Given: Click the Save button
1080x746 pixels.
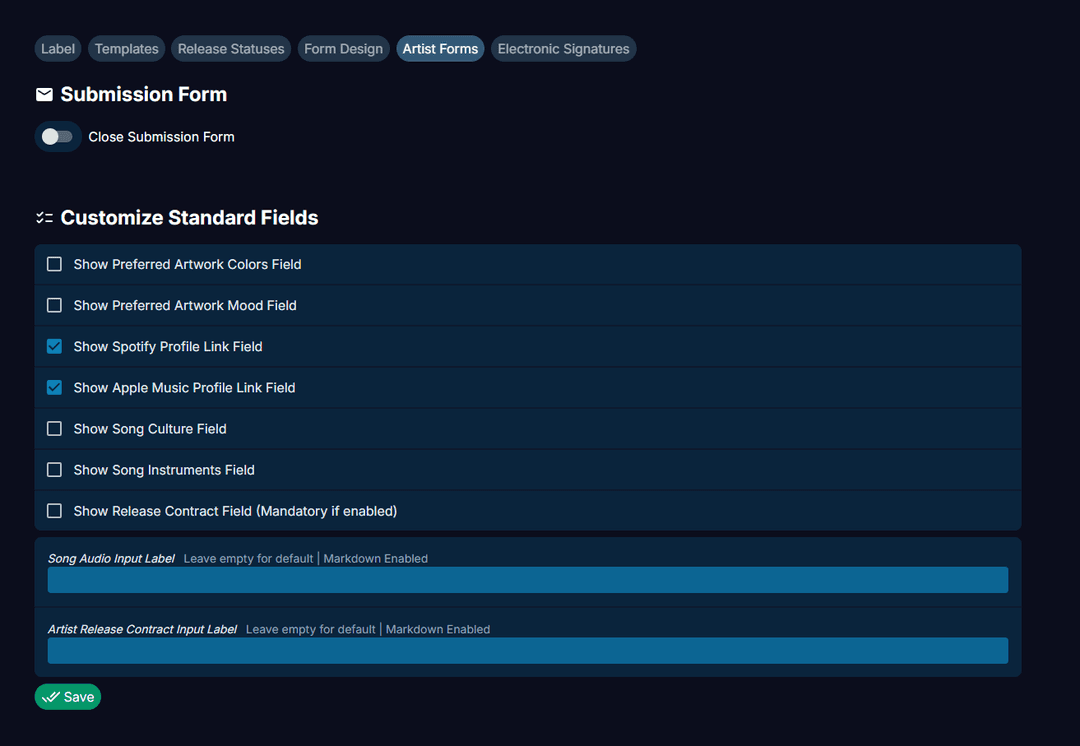Looking at the screenshot, I should point(67,696).
